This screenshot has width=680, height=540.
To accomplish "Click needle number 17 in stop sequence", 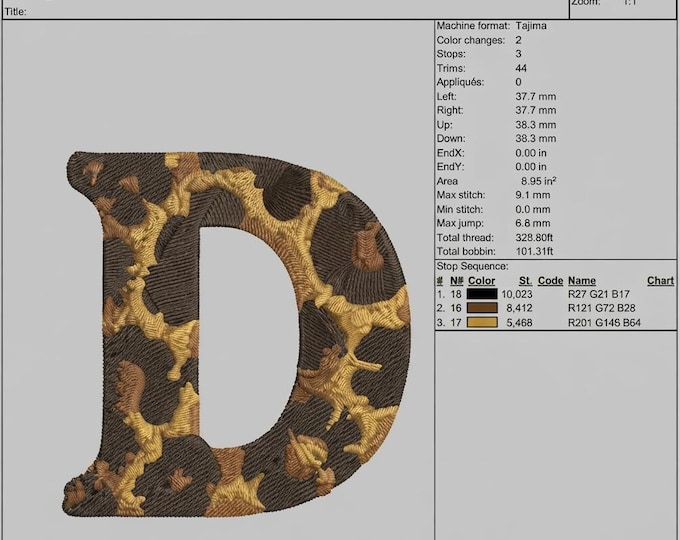I will pos(455,323).
